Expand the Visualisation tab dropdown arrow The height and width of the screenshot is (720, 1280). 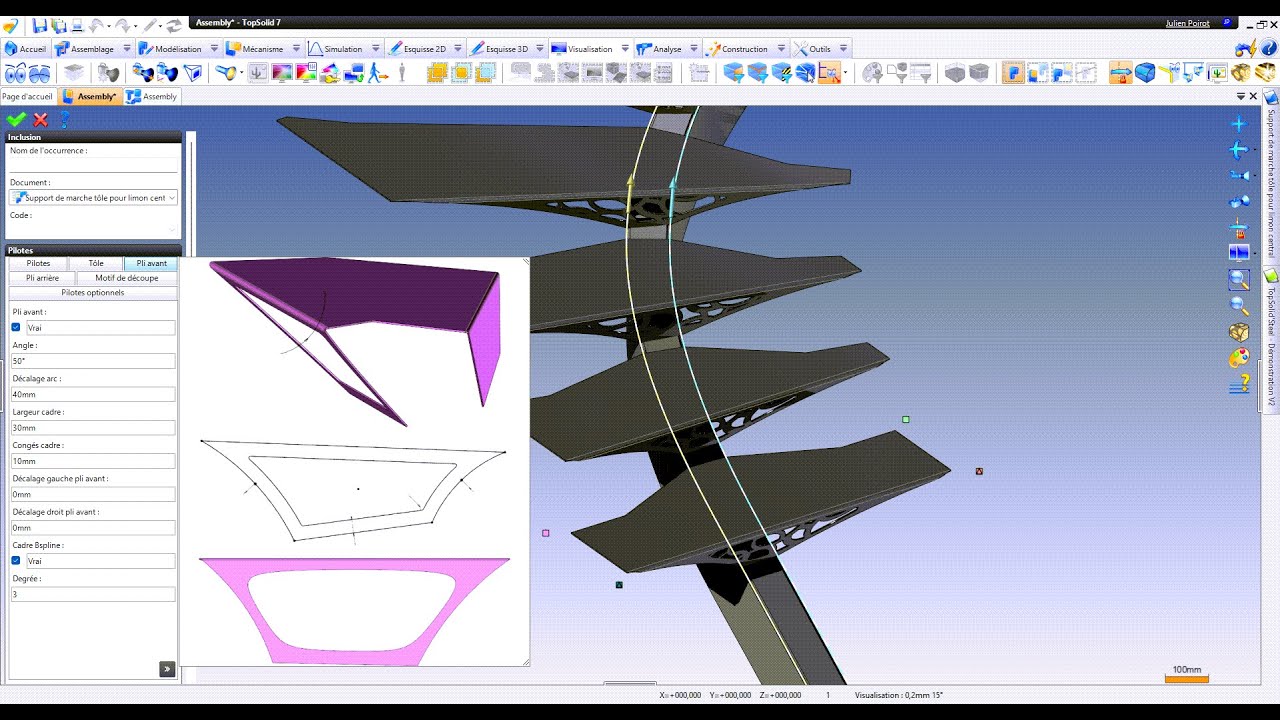[x=625, y=48]
